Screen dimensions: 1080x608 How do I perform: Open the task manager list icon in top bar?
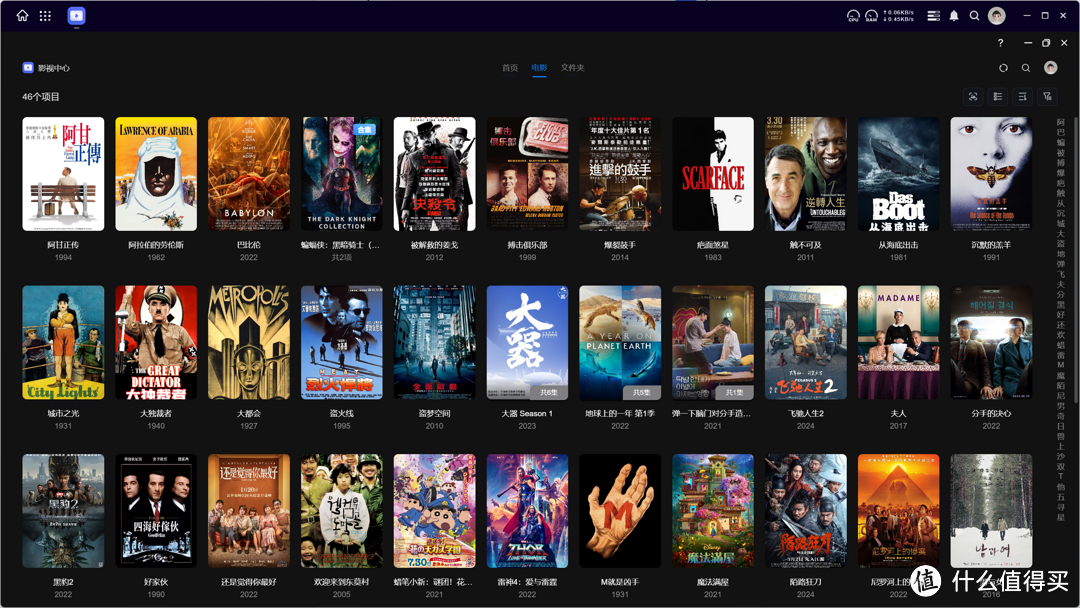tap(933, 15)
